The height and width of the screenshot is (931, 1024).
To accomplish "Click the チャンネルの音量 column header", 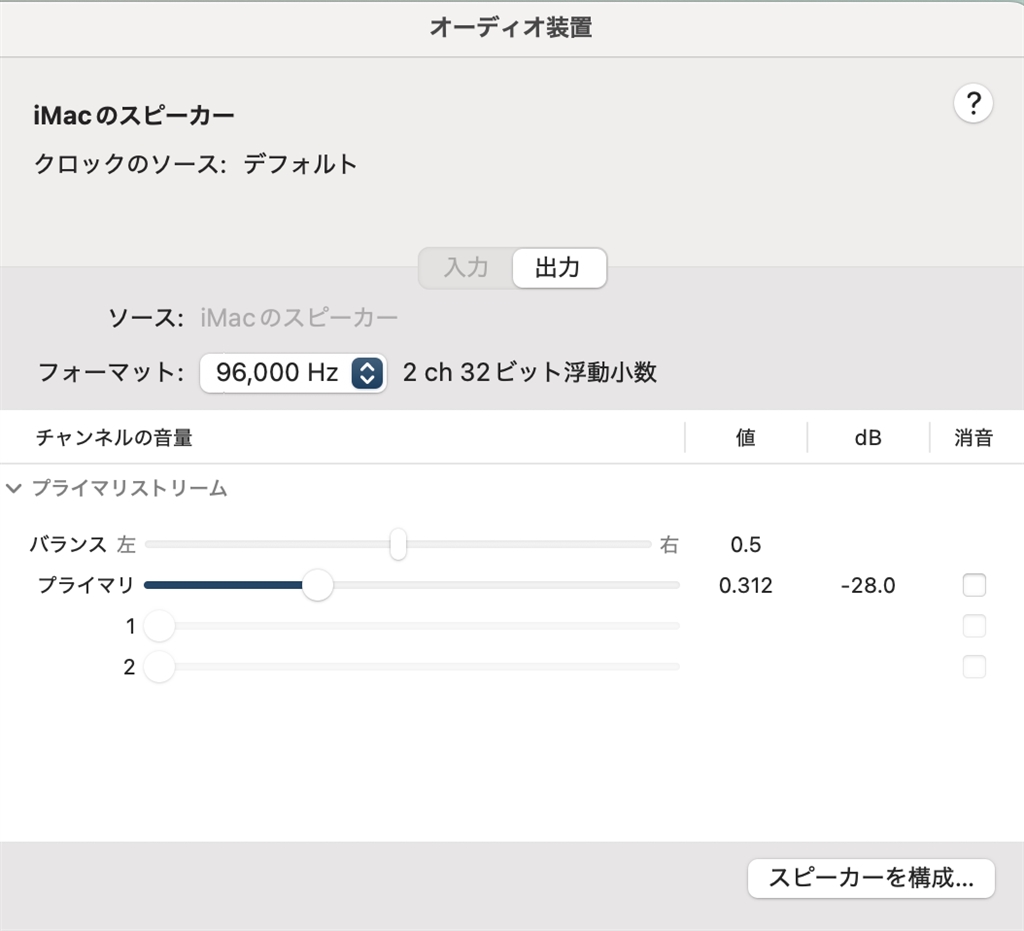I will (114, 438).
